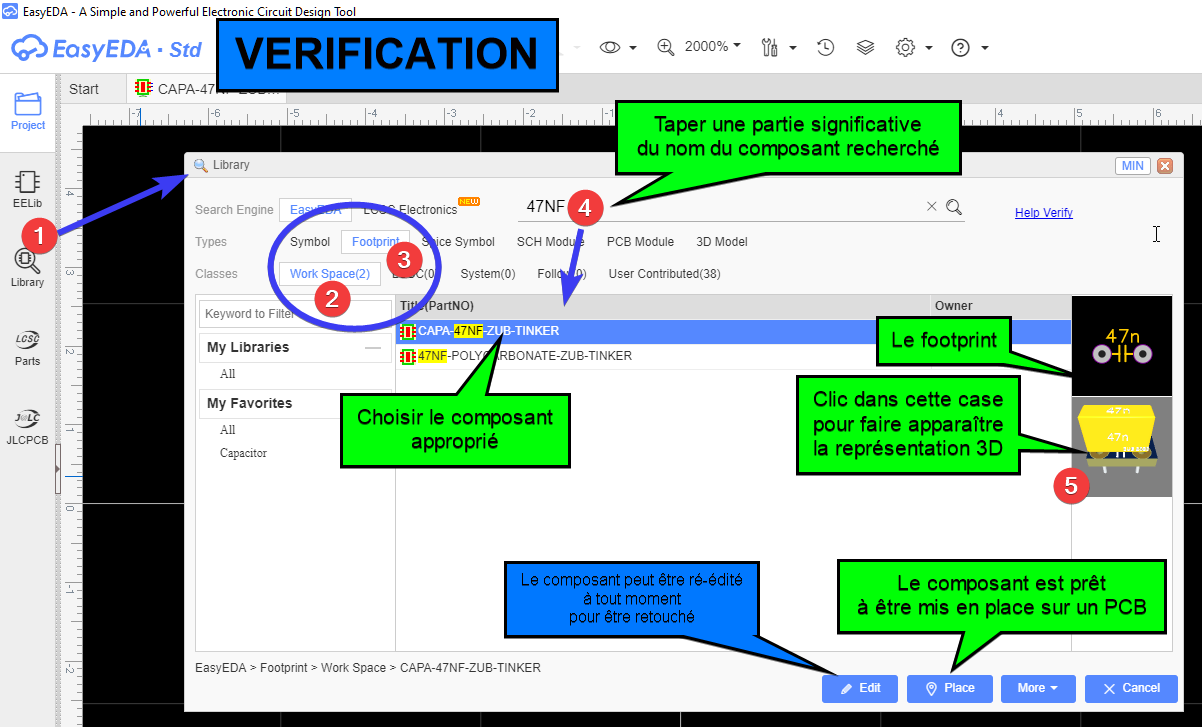Switch to the Start tab
This screenshot has height=727, width=1202.
(84, 89)
